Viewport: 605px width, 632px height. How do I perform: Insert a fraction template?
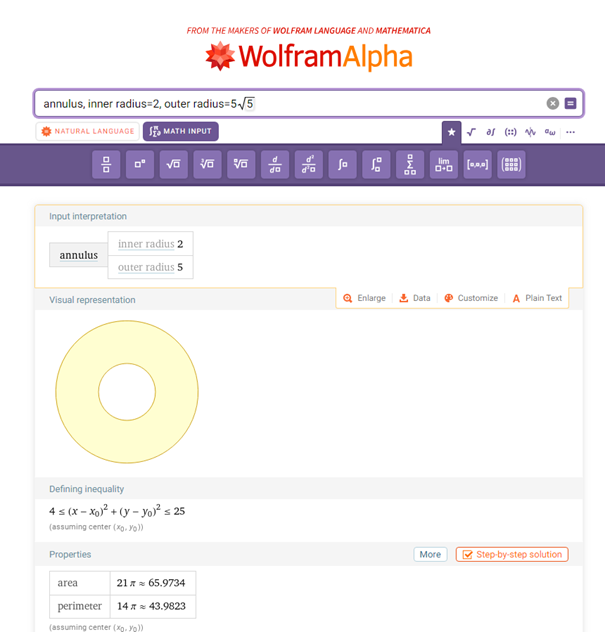click(x=106, y=164)
